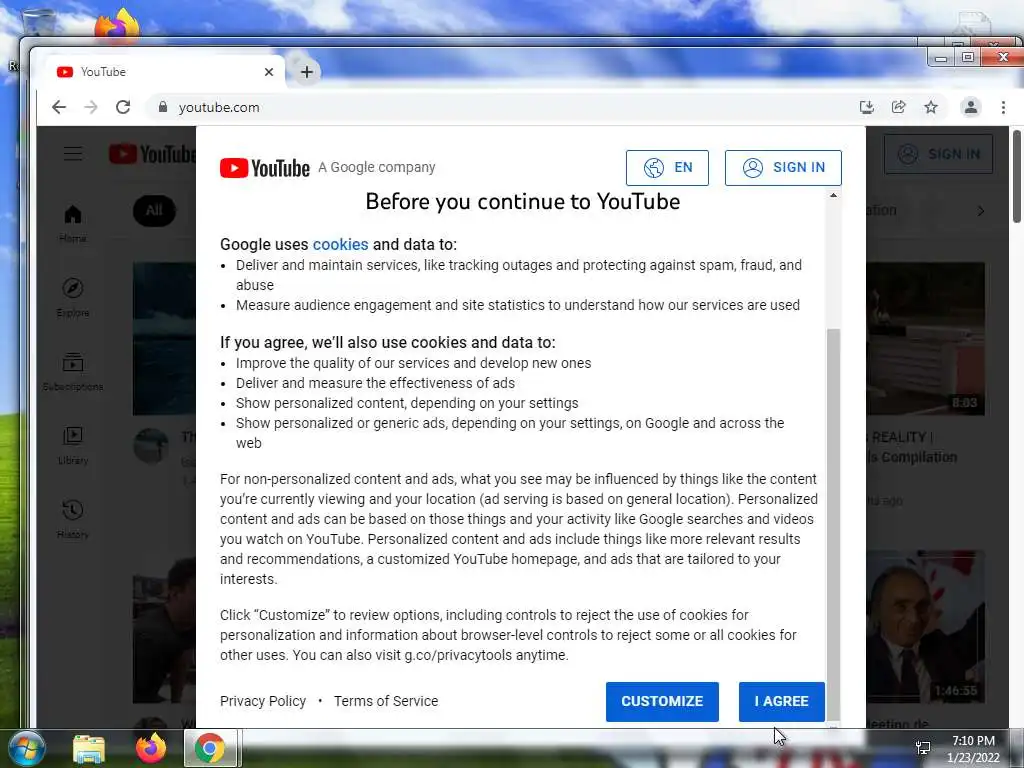Click SIGN IN in the consent dialog
The width and height of the screenshot is (1024, 768).
(x=783, y=168)
